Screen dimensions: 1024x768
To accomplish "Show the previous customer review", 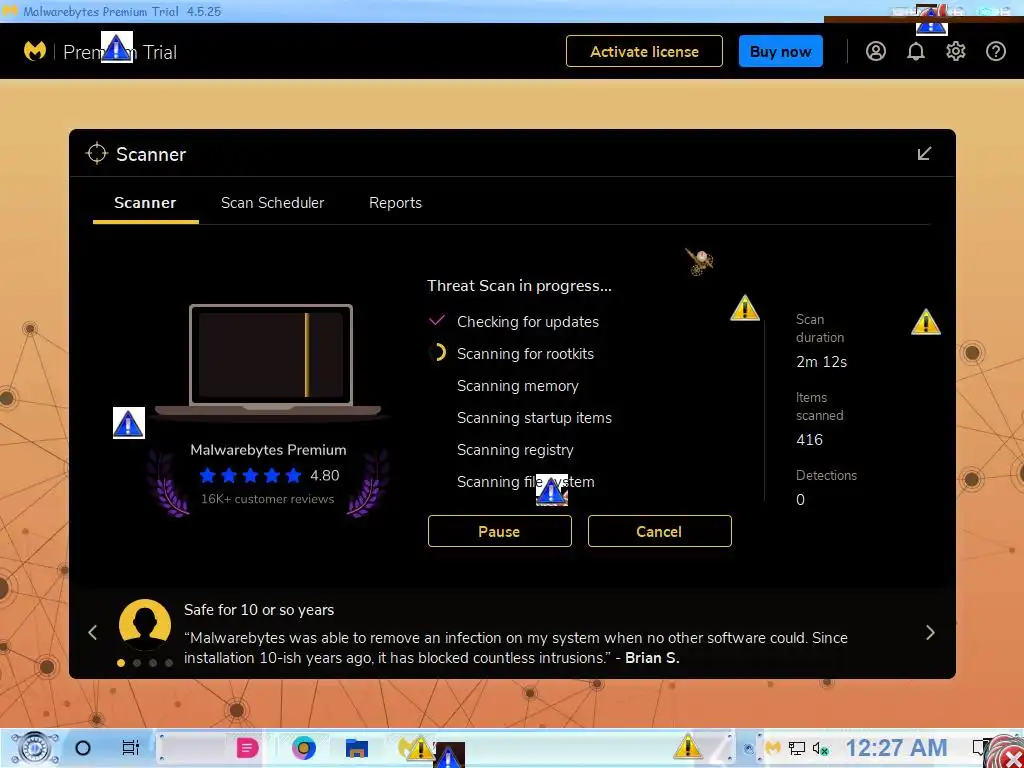I will (x=93, y=632).
